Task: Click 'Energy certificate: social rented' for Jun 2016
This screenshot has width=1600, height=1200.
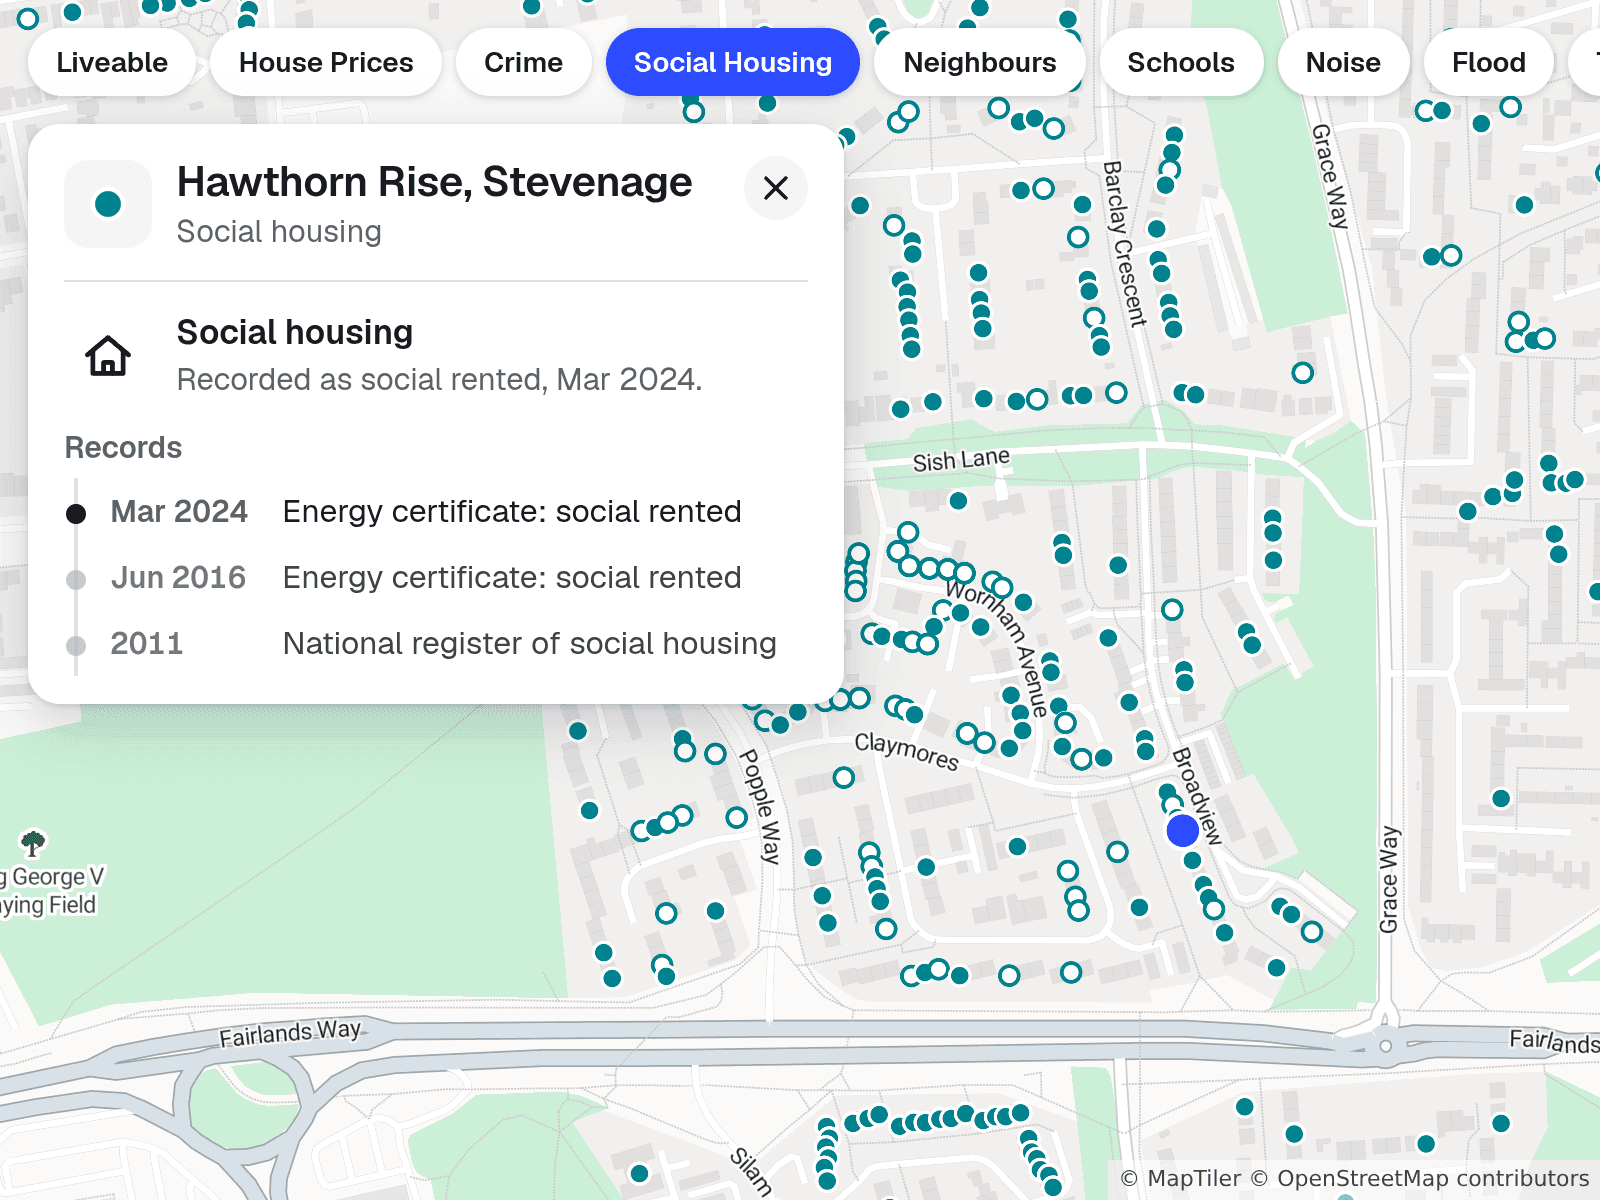Action: click(512, 578)
